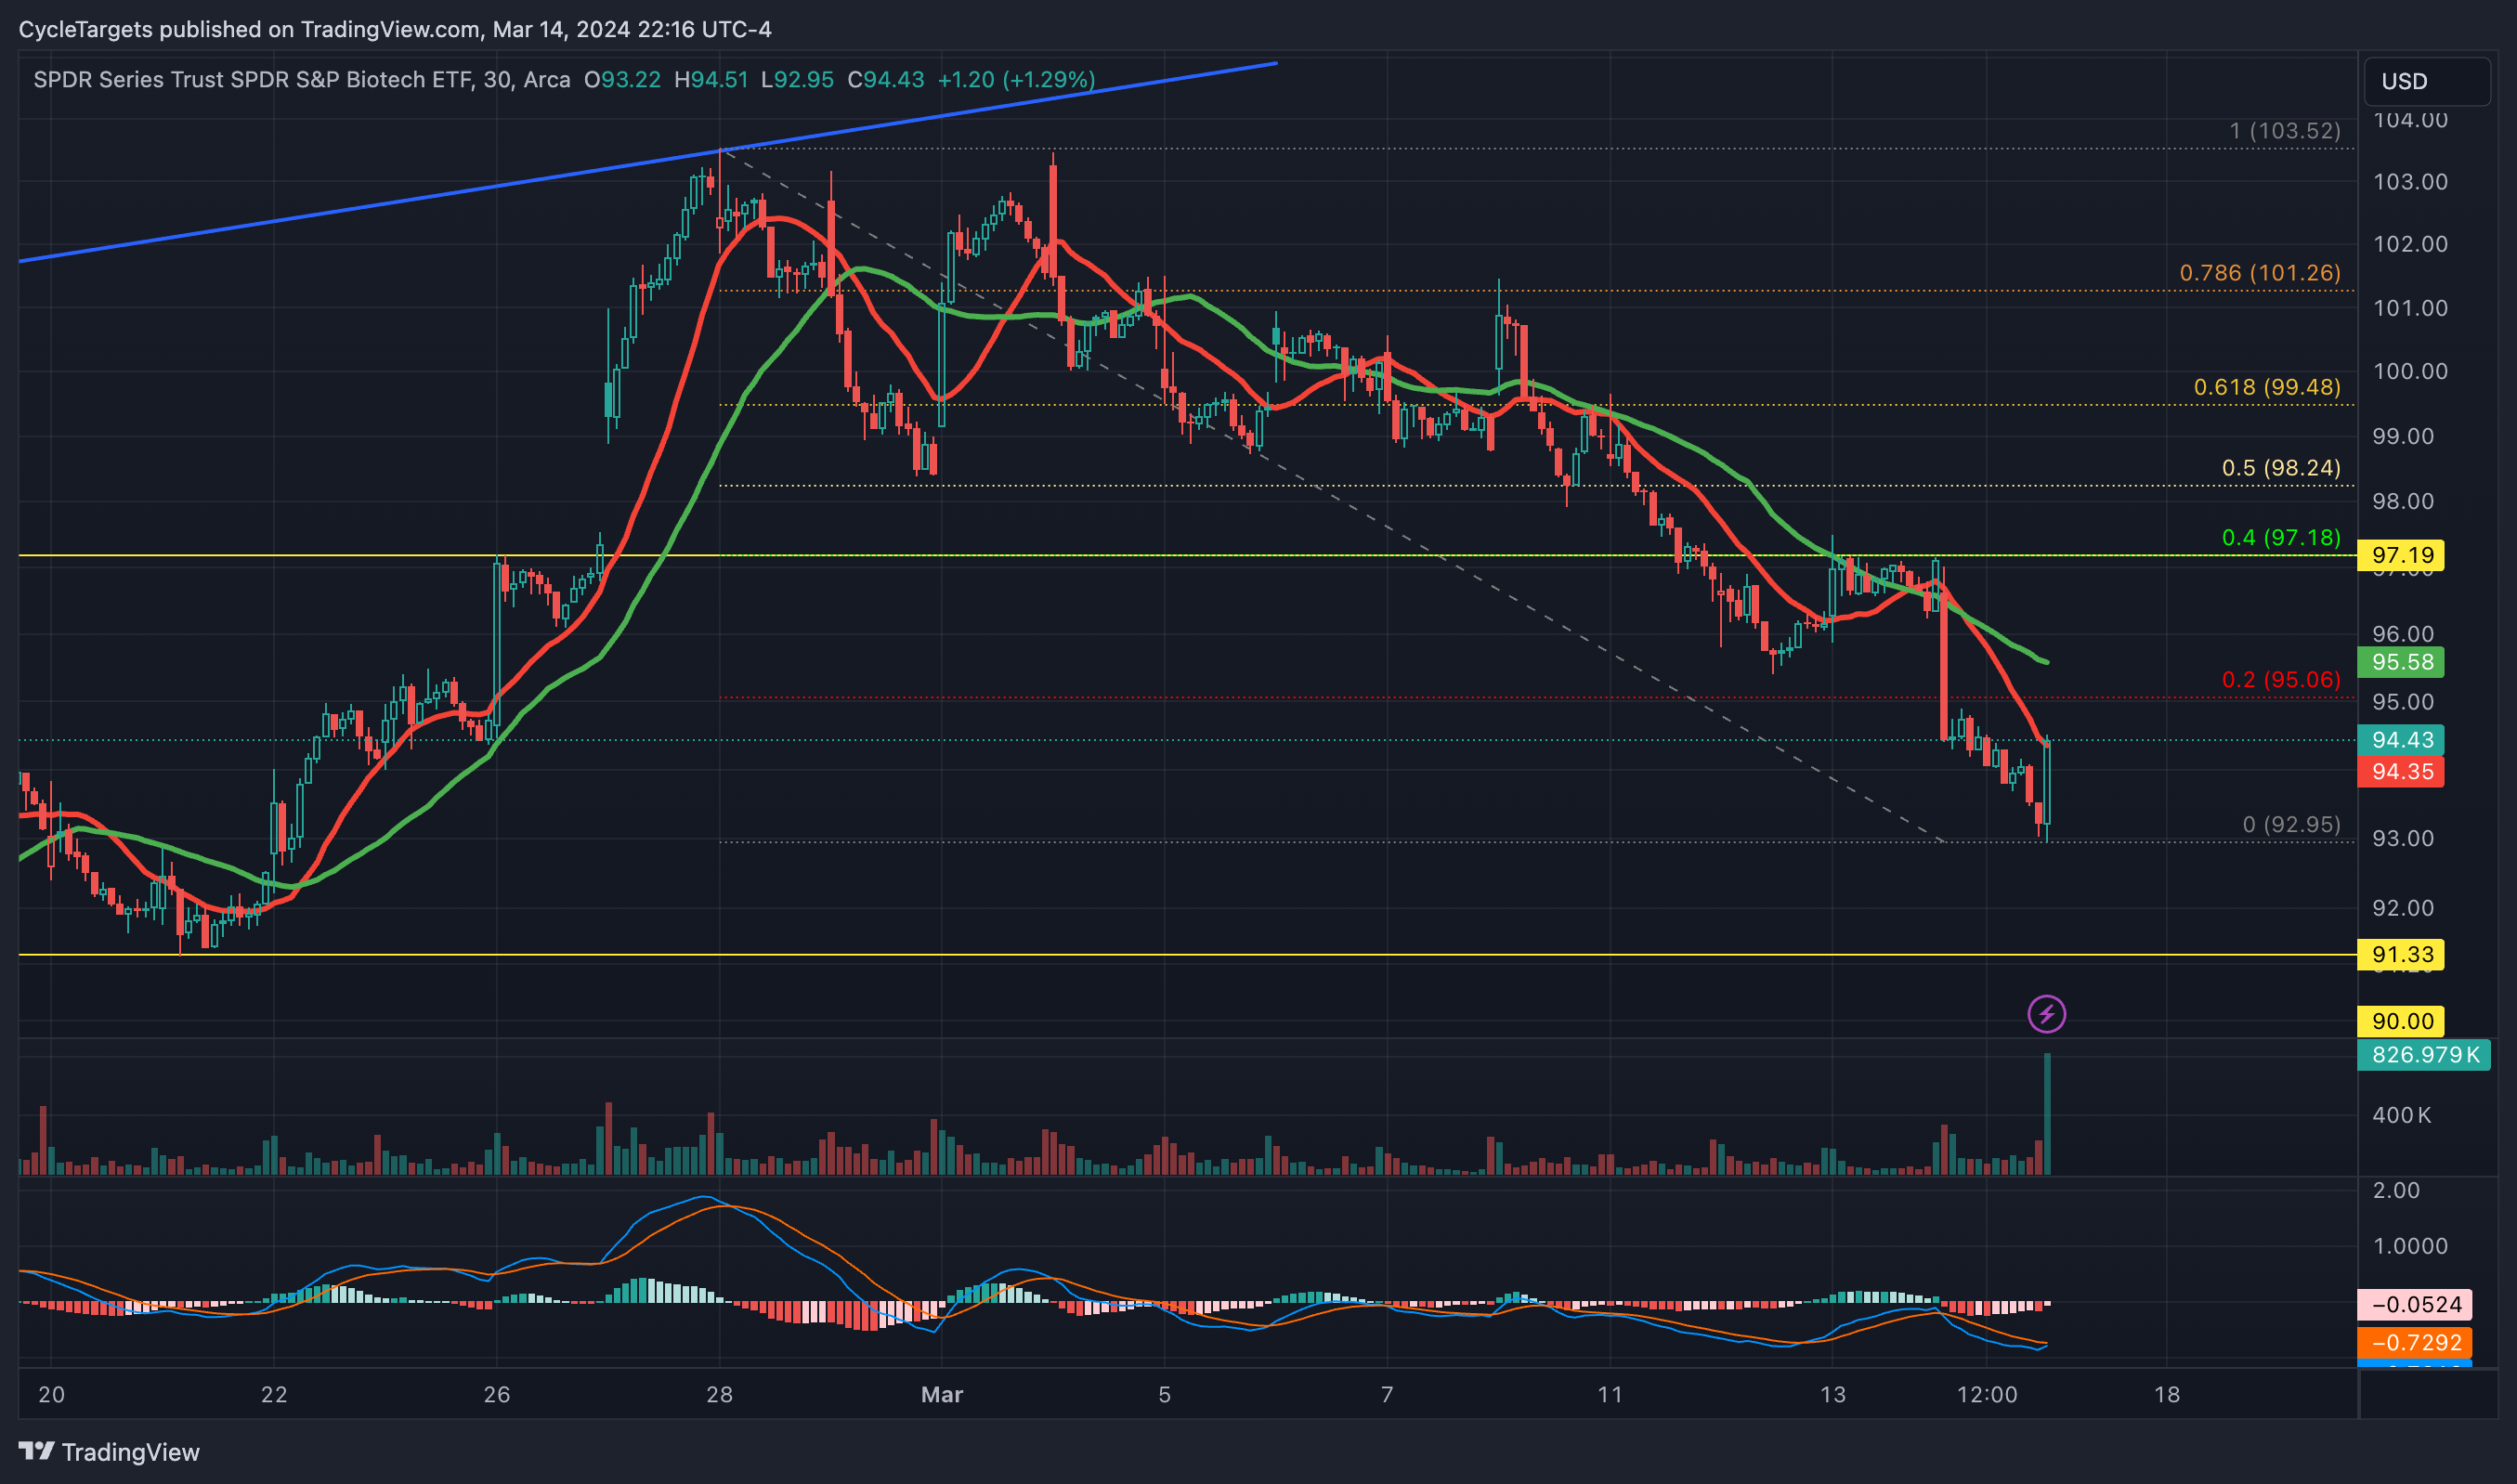
Task: Click the teal 94.43 current price label
Action: 2401,740
